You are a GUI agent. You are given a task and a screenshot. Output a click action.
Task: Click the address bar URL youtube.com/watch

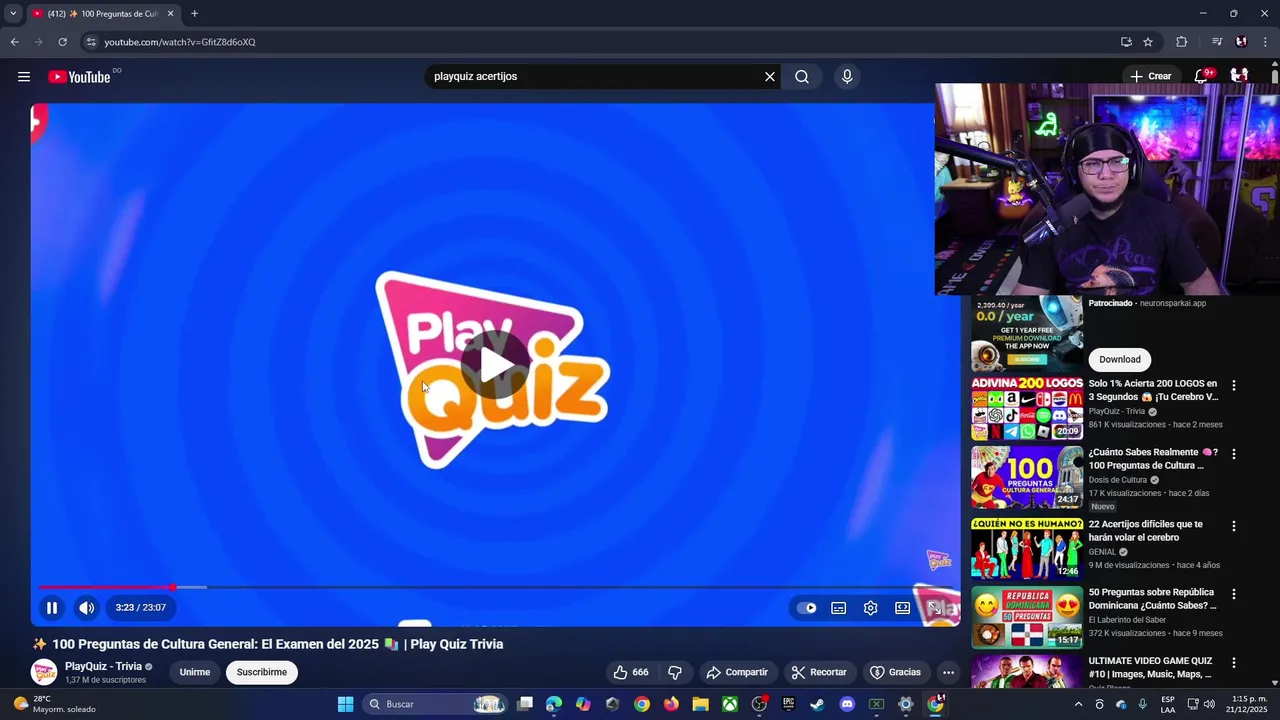pos(180,42)
